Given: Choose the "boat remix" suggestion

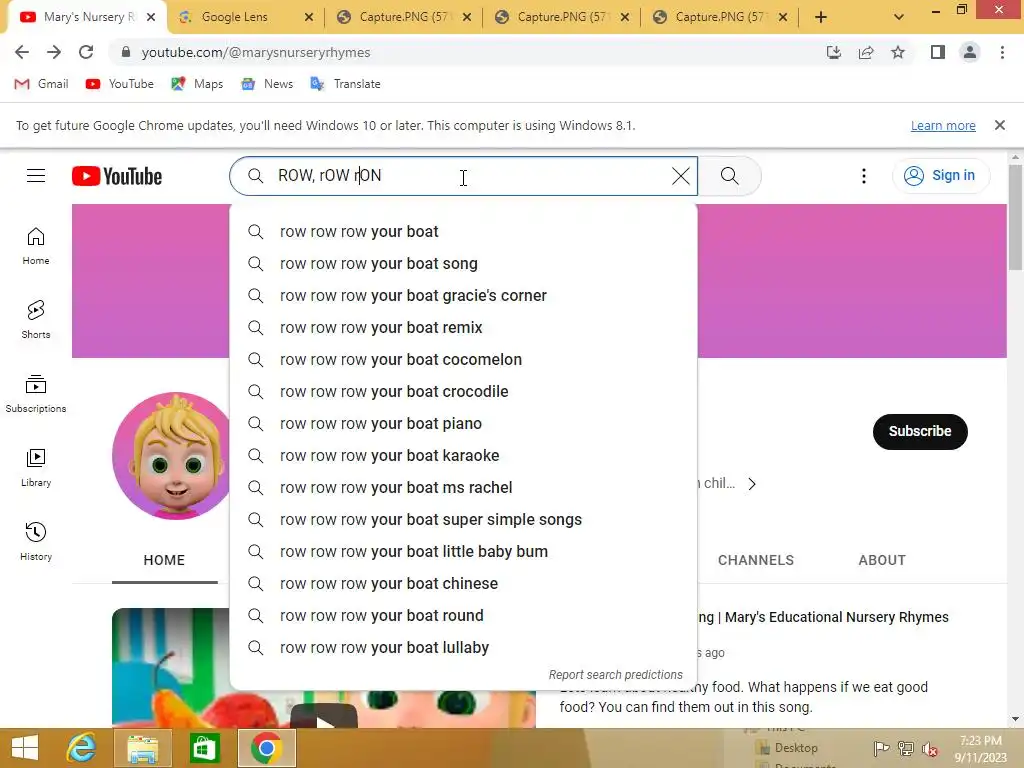Looking at the screenshot, I should pyautogui.click(x=463, y=328).
